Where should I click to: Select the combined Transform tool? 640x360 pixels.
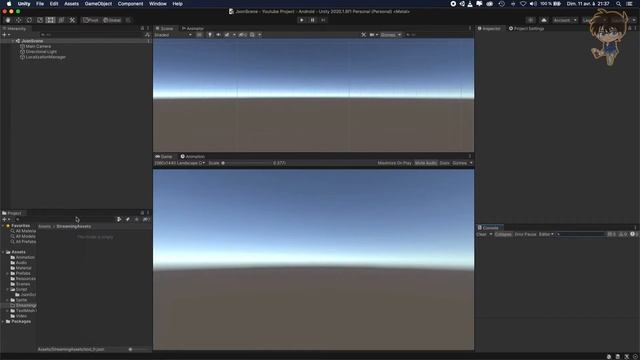pyautogui.click(x=61, y=20)
